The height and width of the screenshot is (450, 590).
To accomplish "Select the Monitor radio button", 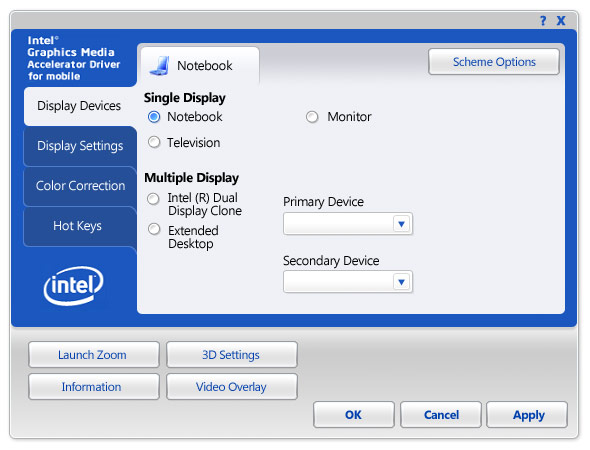I will [312, 117].
